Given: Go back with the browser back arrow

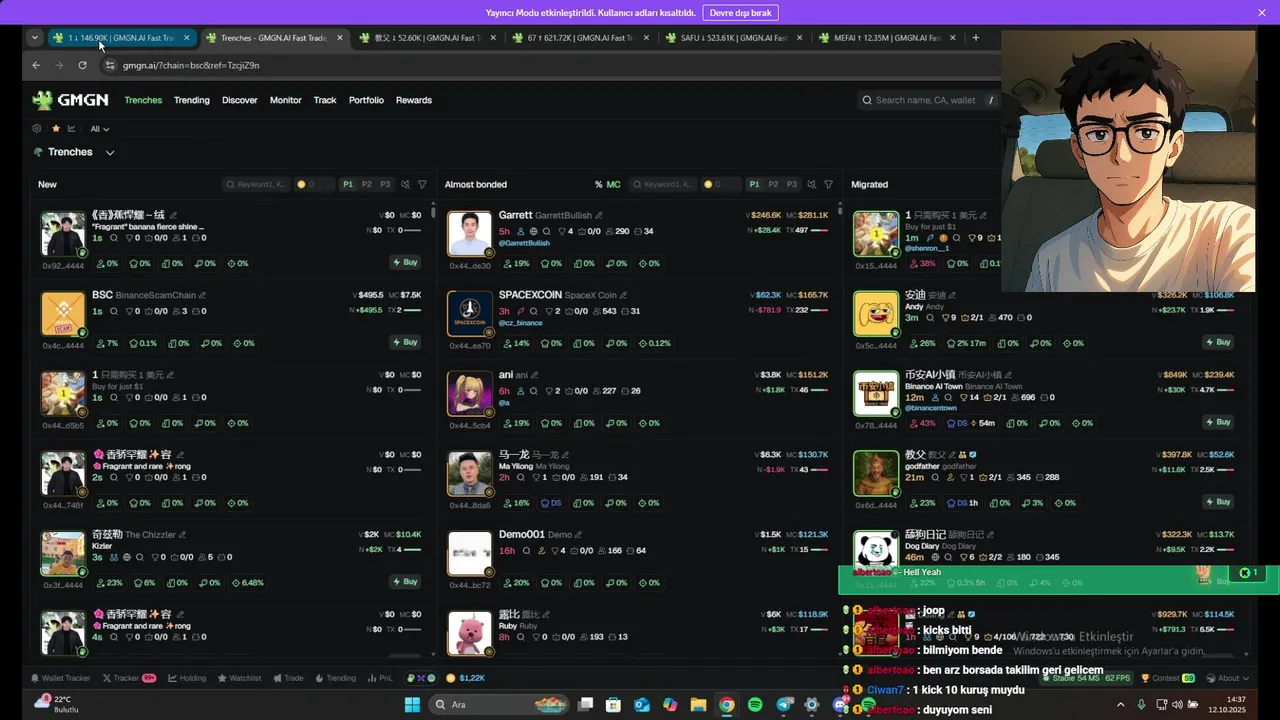Looking at the screenshot, I should coord(36,65).
